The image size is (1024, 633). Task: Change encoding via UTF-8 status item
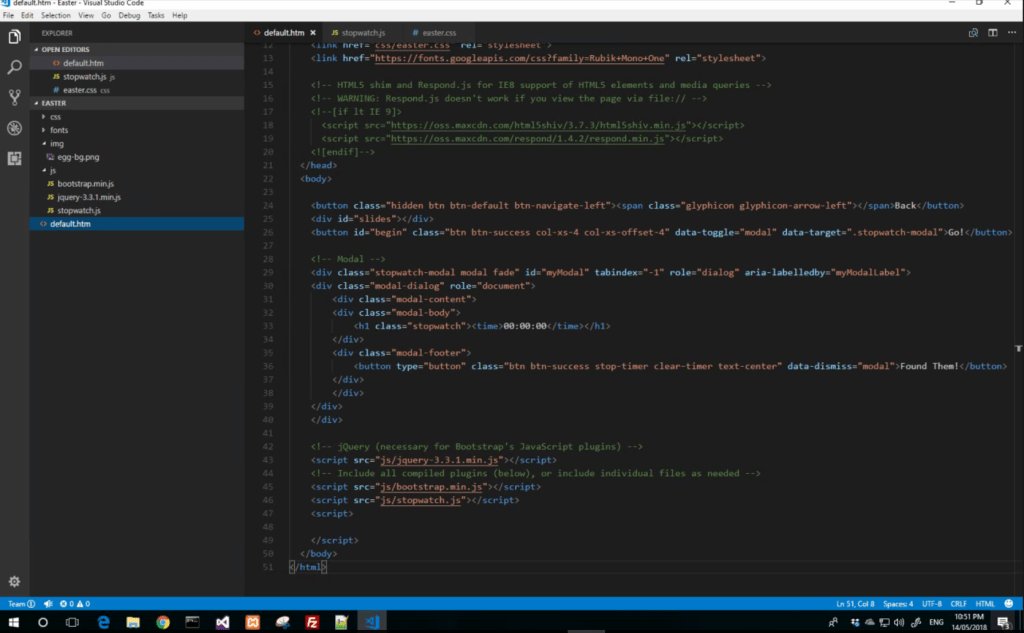(x=931, y=604)
